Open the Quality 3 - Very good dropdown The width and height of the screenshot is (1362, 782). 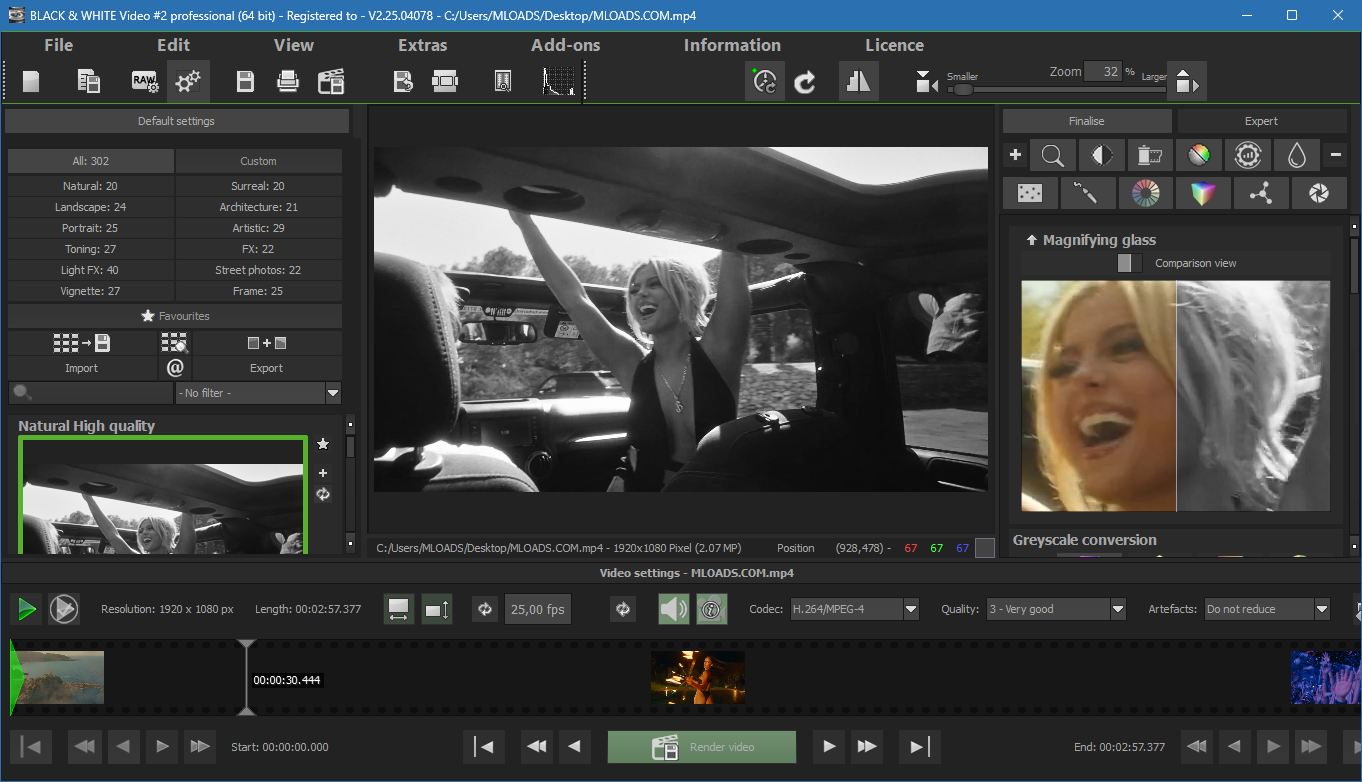pyautogui.click(x=1056, y=609)
